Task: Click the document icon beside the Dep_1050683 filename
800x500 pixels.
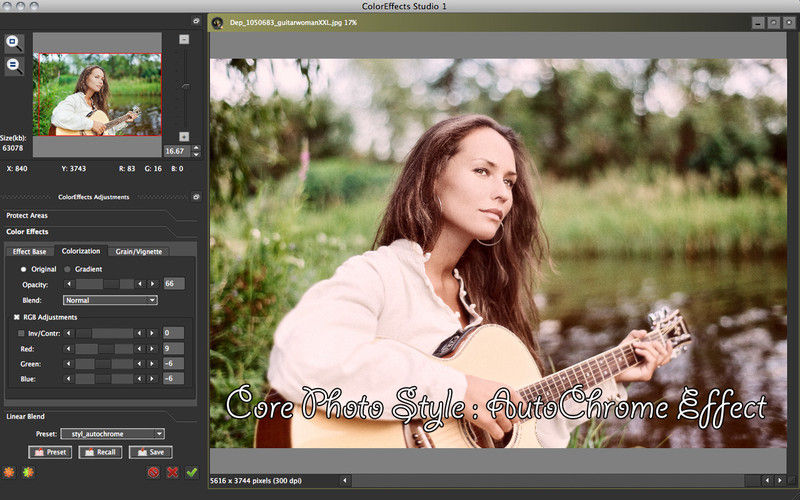Action: coord(217,23)
